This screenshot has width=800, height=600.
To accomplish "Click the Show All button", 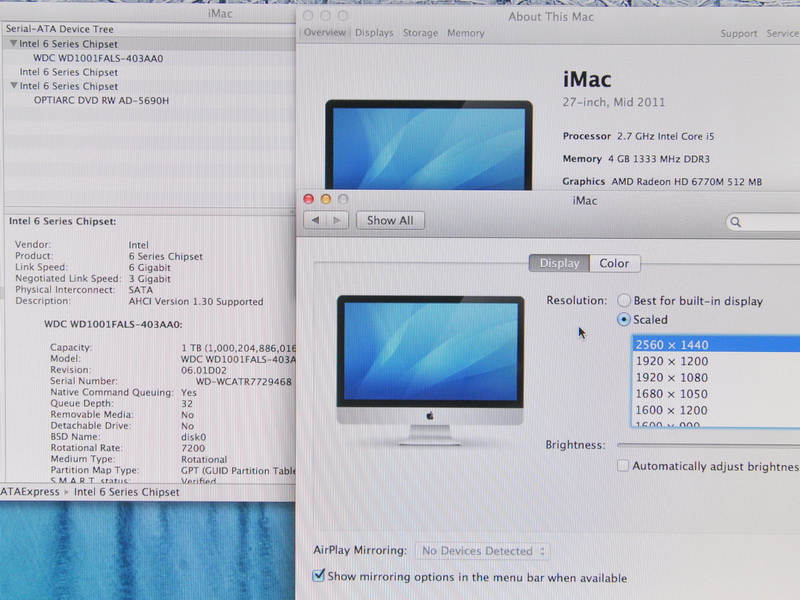I will pyautogui.click(x=390, y=220).
